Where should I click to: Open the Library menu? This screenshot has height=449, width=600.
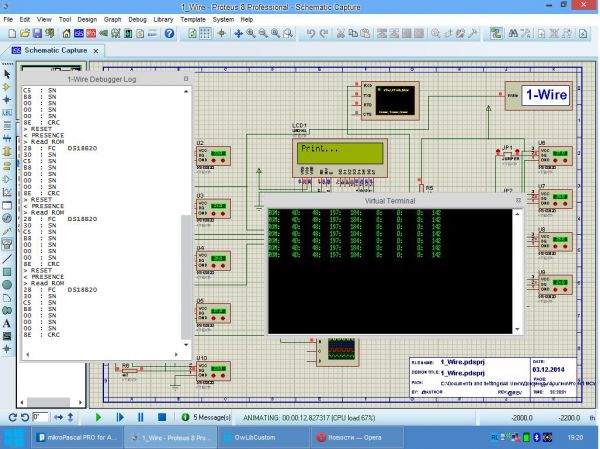[x=163, y=19]
